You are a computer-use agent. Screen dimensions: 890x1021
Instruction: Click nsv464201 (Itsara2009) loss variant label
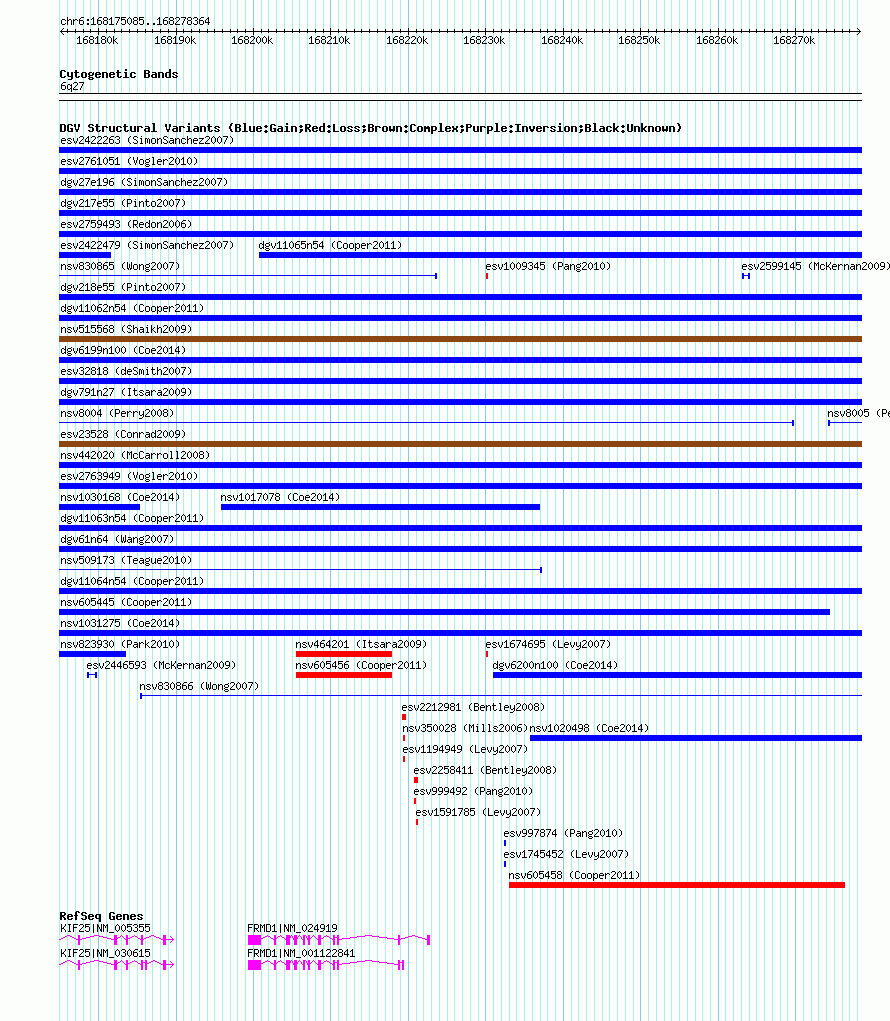[x=361, y=644]
